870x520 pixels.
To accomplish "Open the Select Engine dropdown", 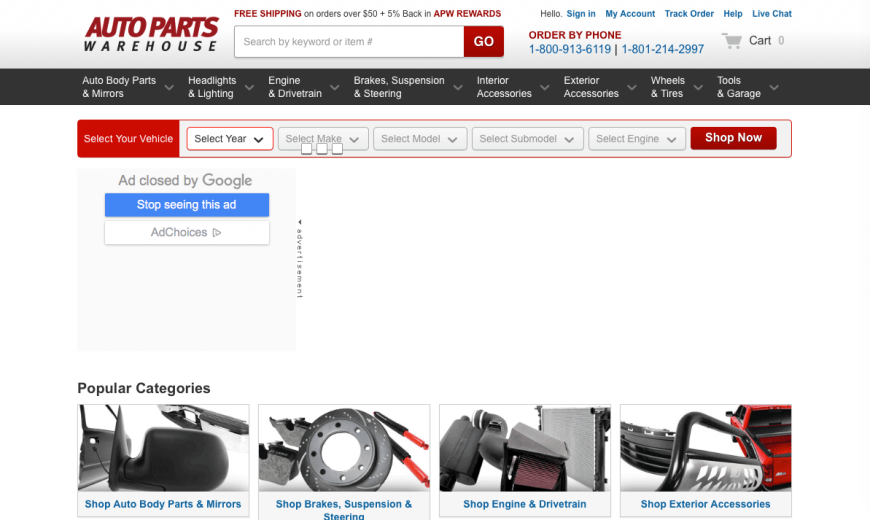I will tap(637, 139).
